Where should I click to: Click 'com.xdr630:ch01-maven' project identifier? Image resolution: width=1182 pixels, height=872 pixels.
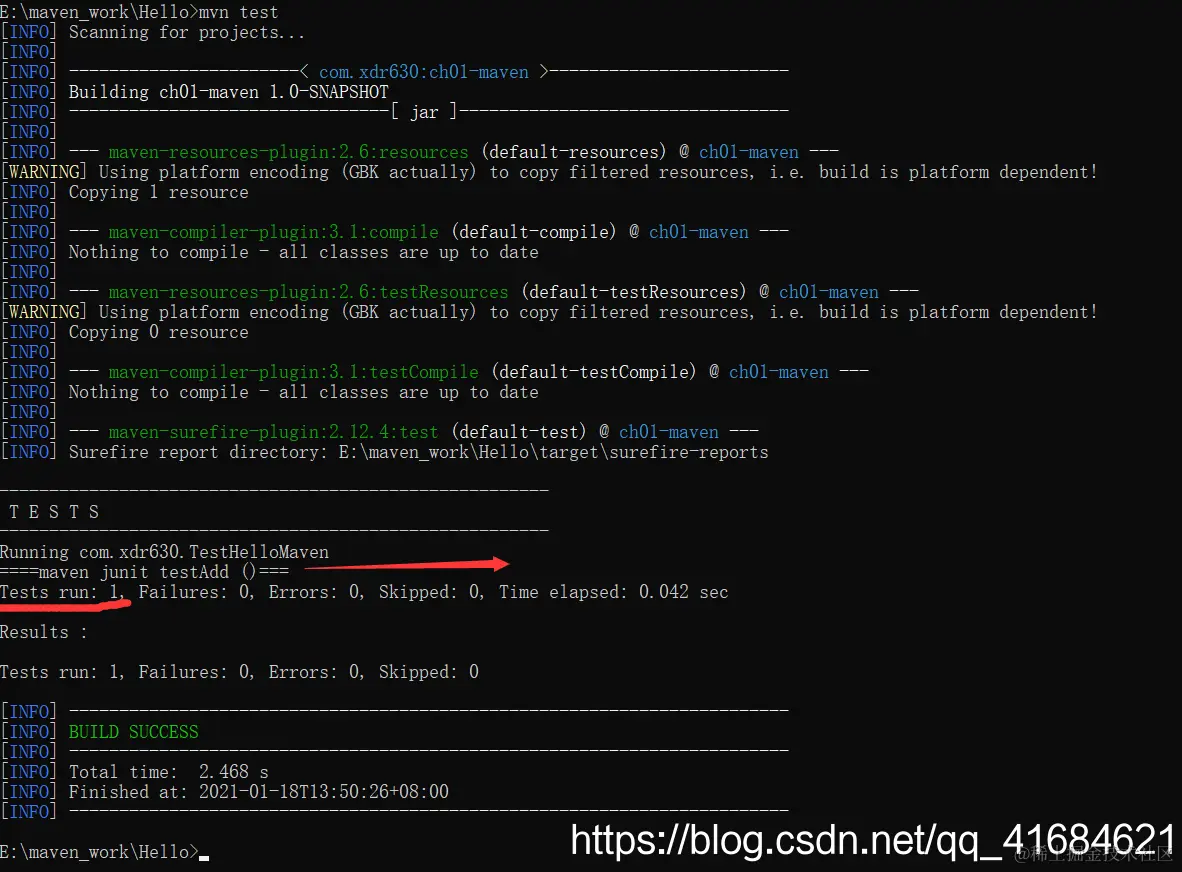pos(424,72)
